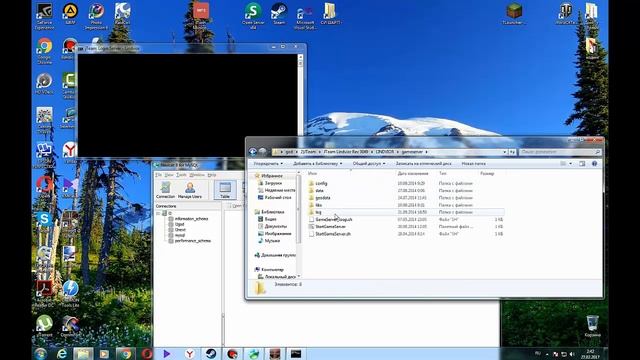640x360 pixels.
Task: Sort by Тип column header
Action: click(x=443, y=173)
